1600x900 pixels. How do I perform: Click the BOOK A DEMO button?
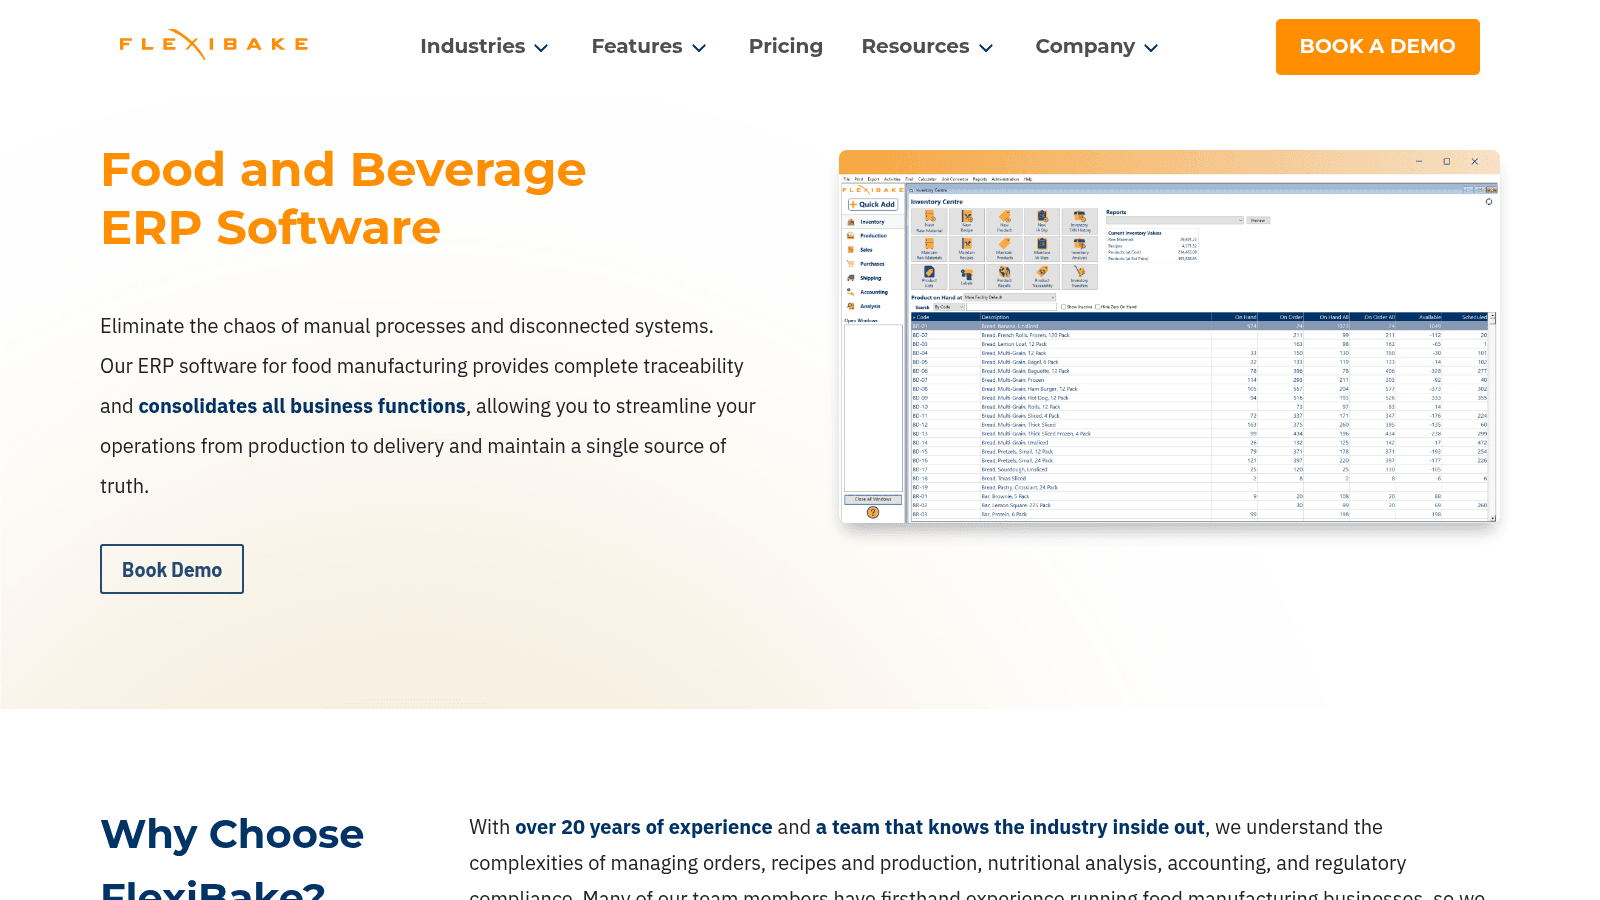point(1377,46)
